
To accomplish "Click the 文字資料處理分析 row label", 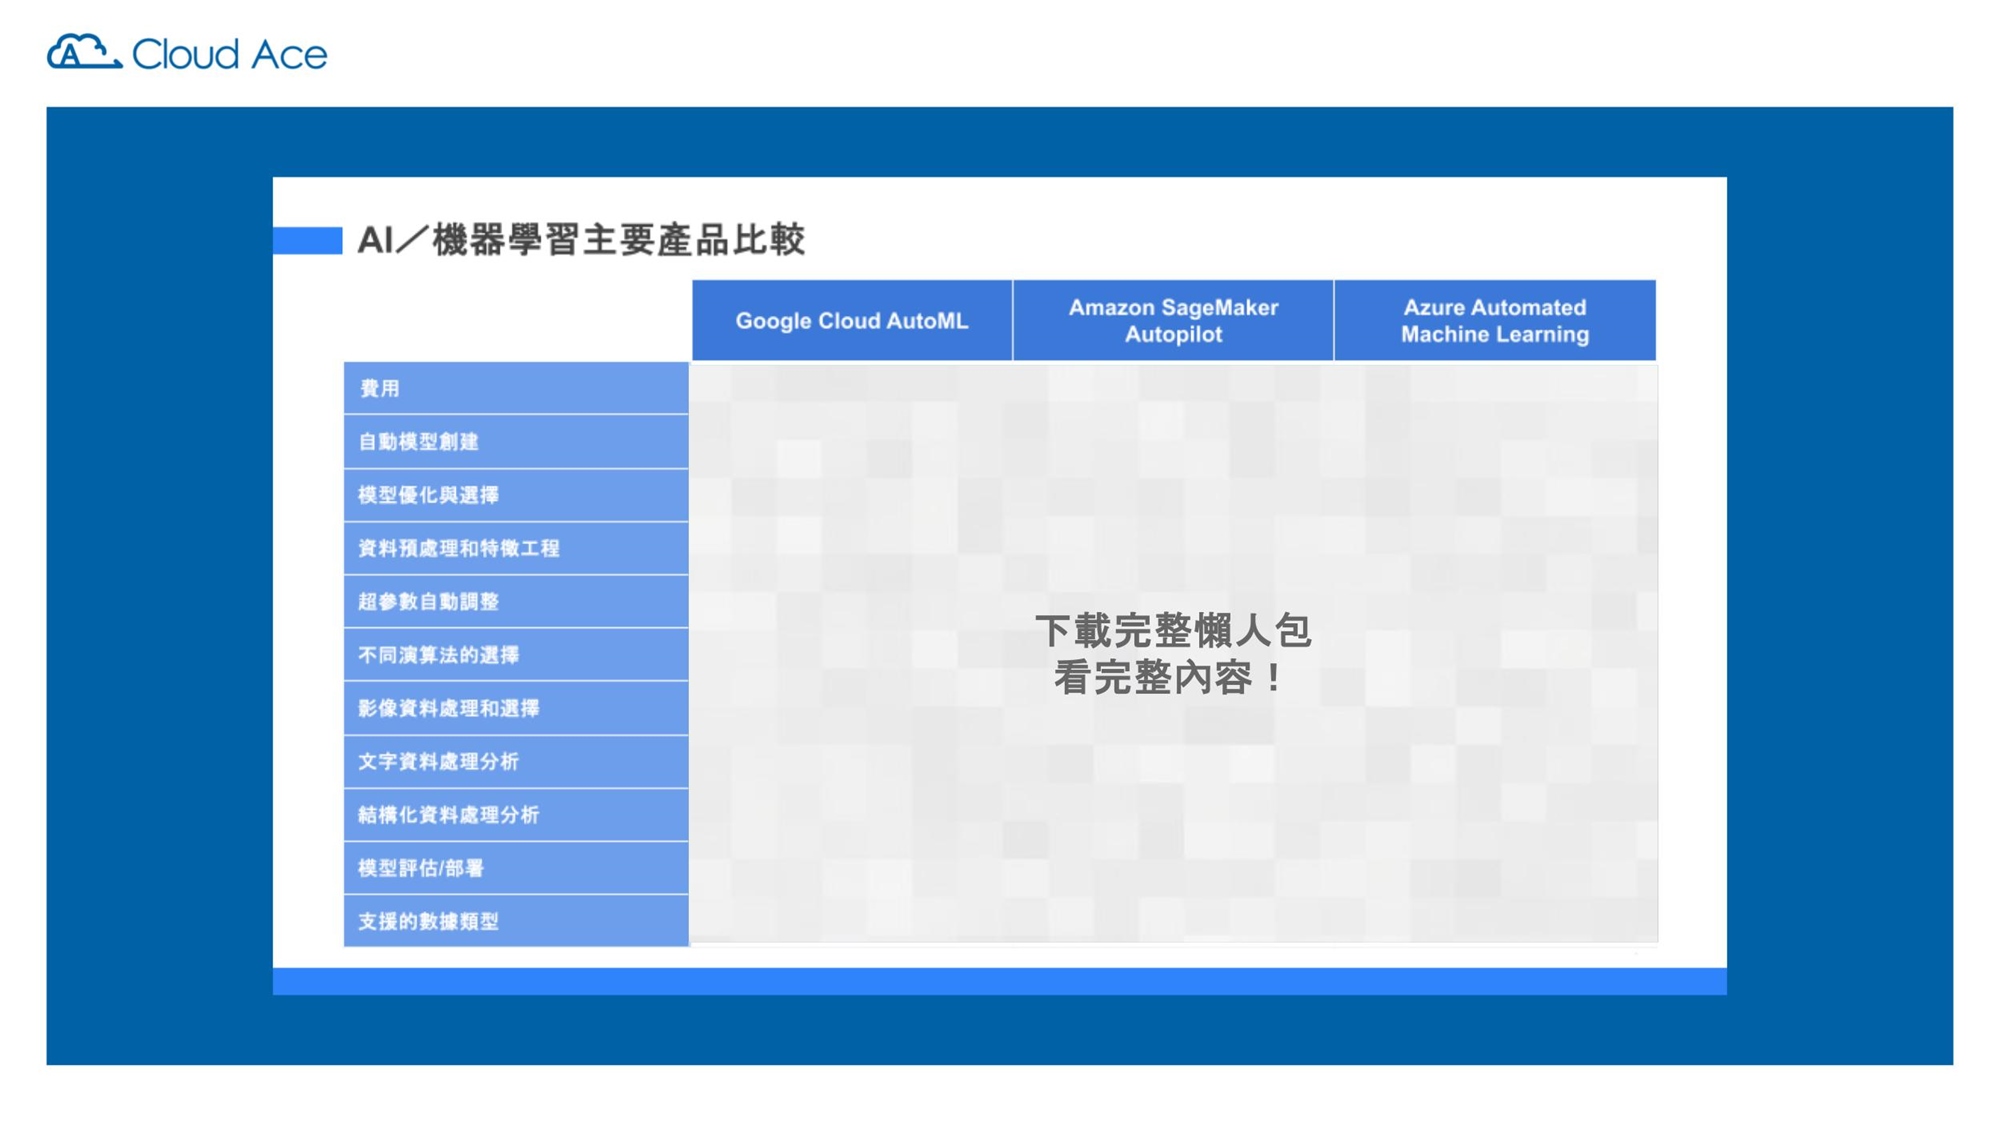I will pos(438,762).
